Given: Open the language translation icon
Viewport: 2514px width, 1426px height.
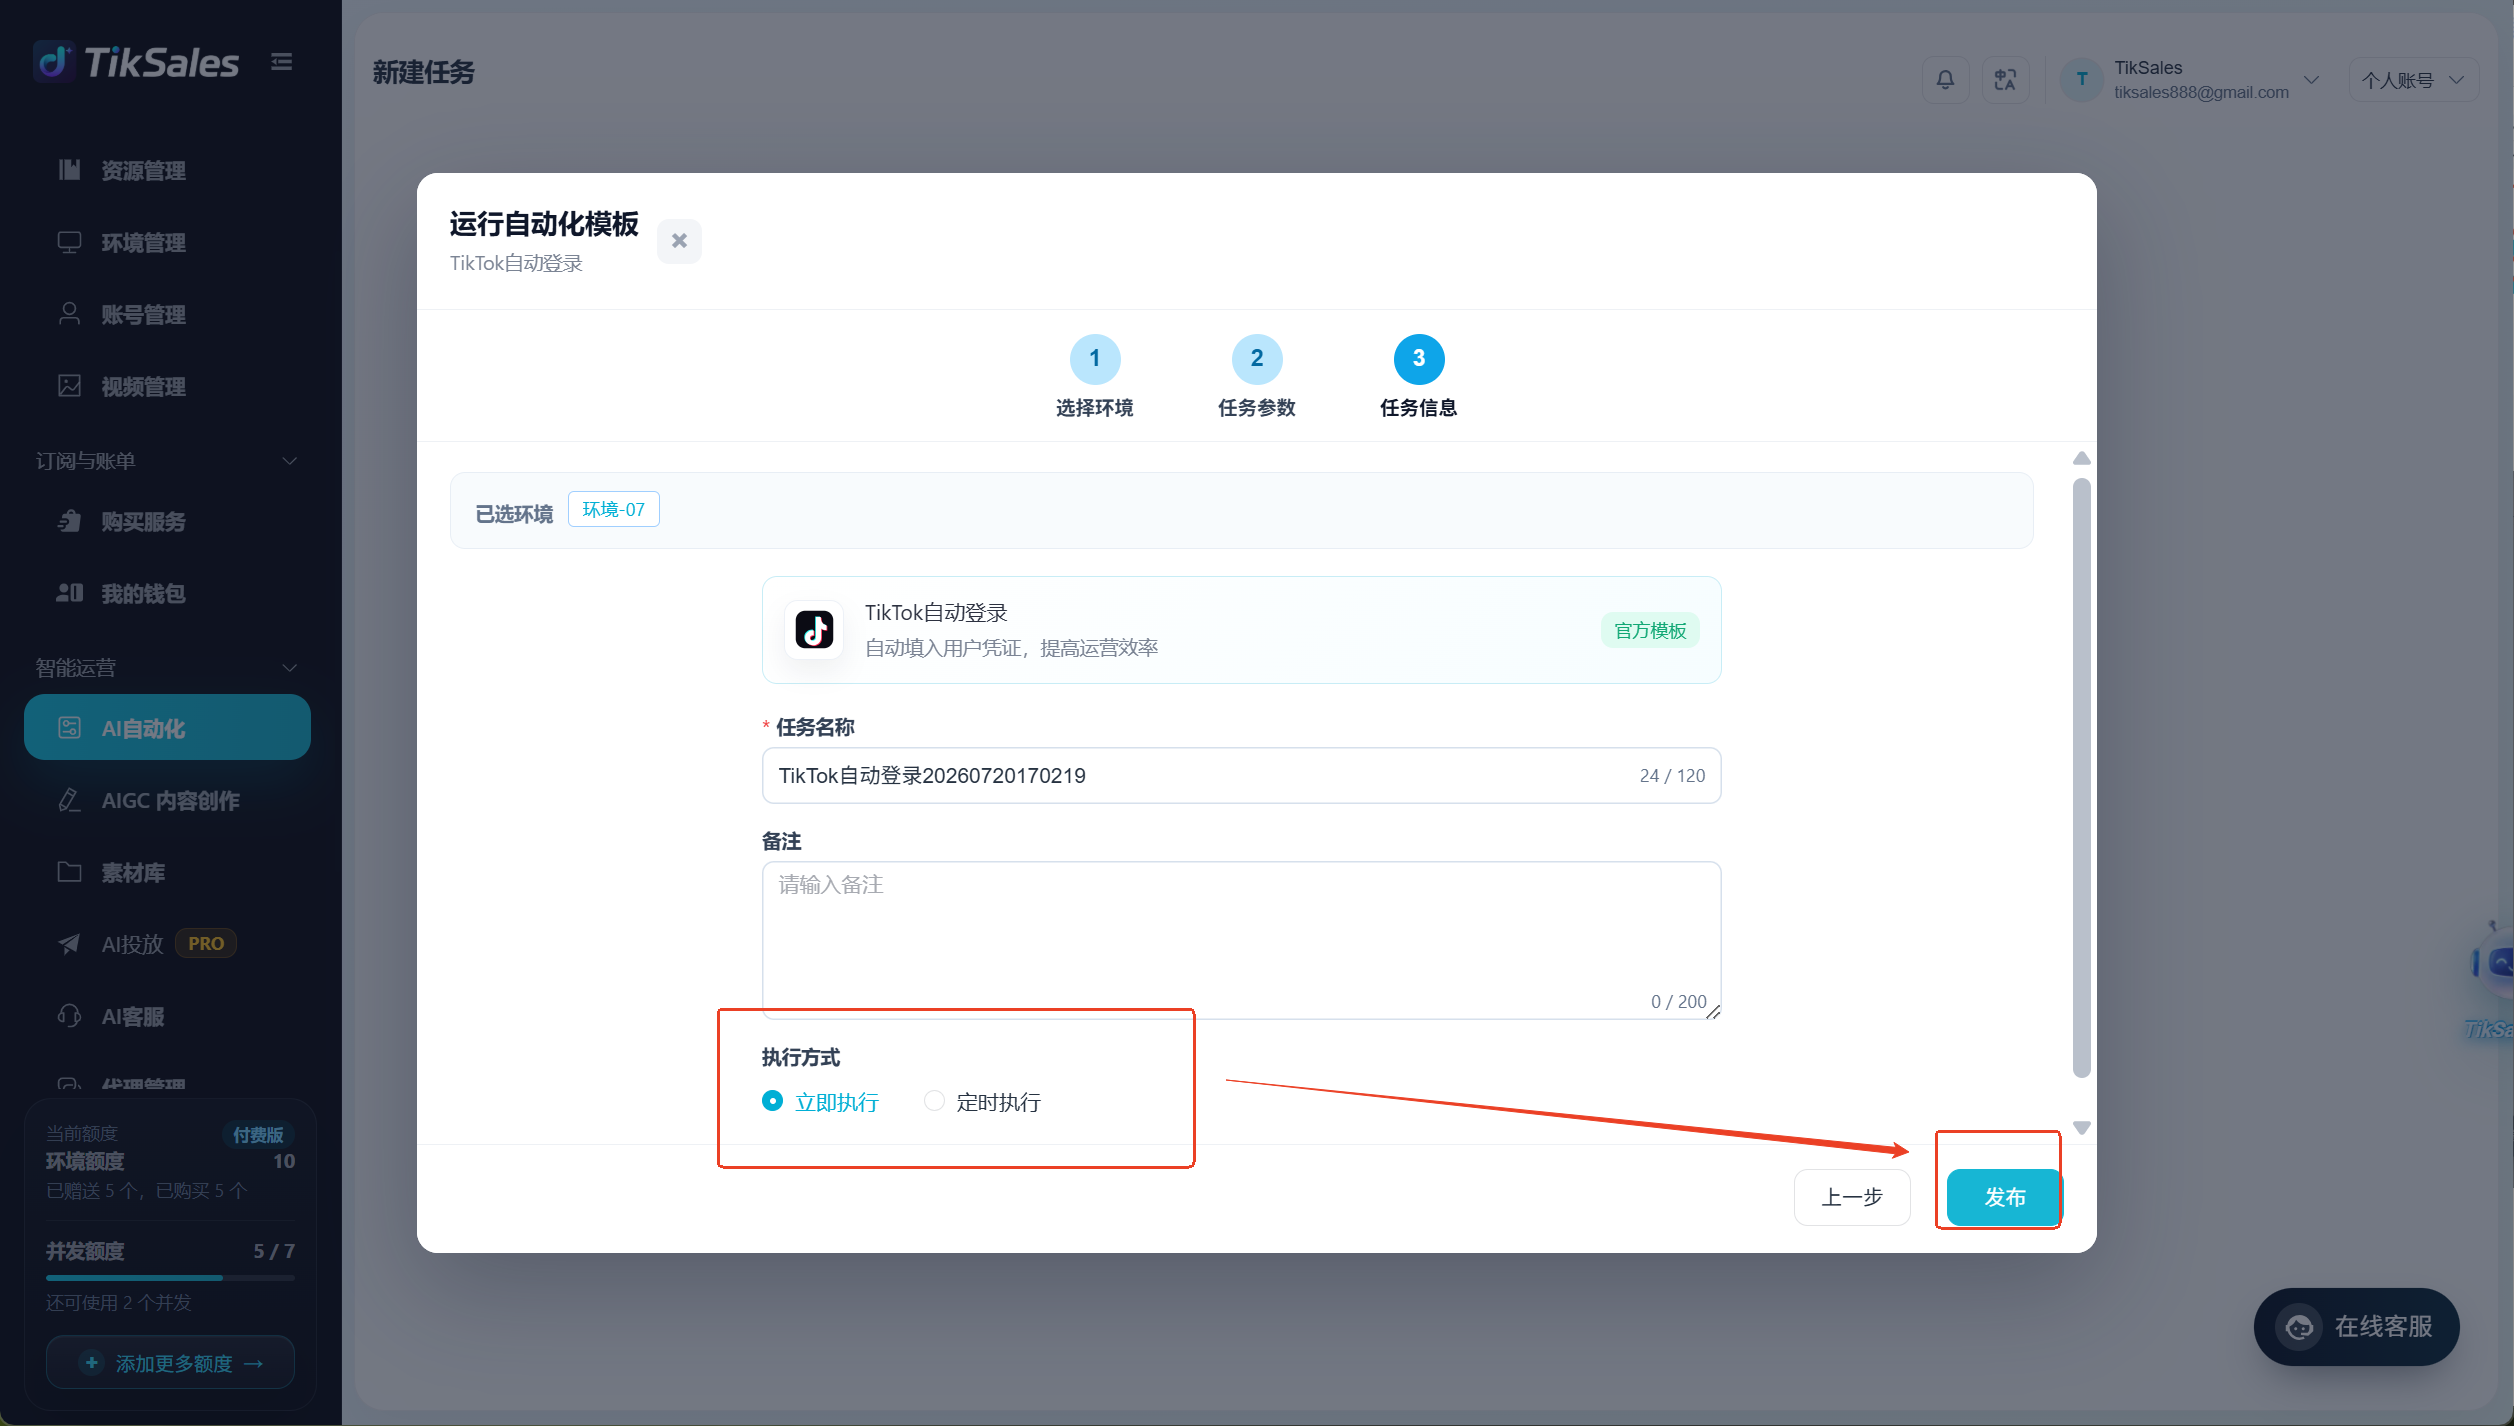Looking at the screenshot, I should pos(2005,80).
